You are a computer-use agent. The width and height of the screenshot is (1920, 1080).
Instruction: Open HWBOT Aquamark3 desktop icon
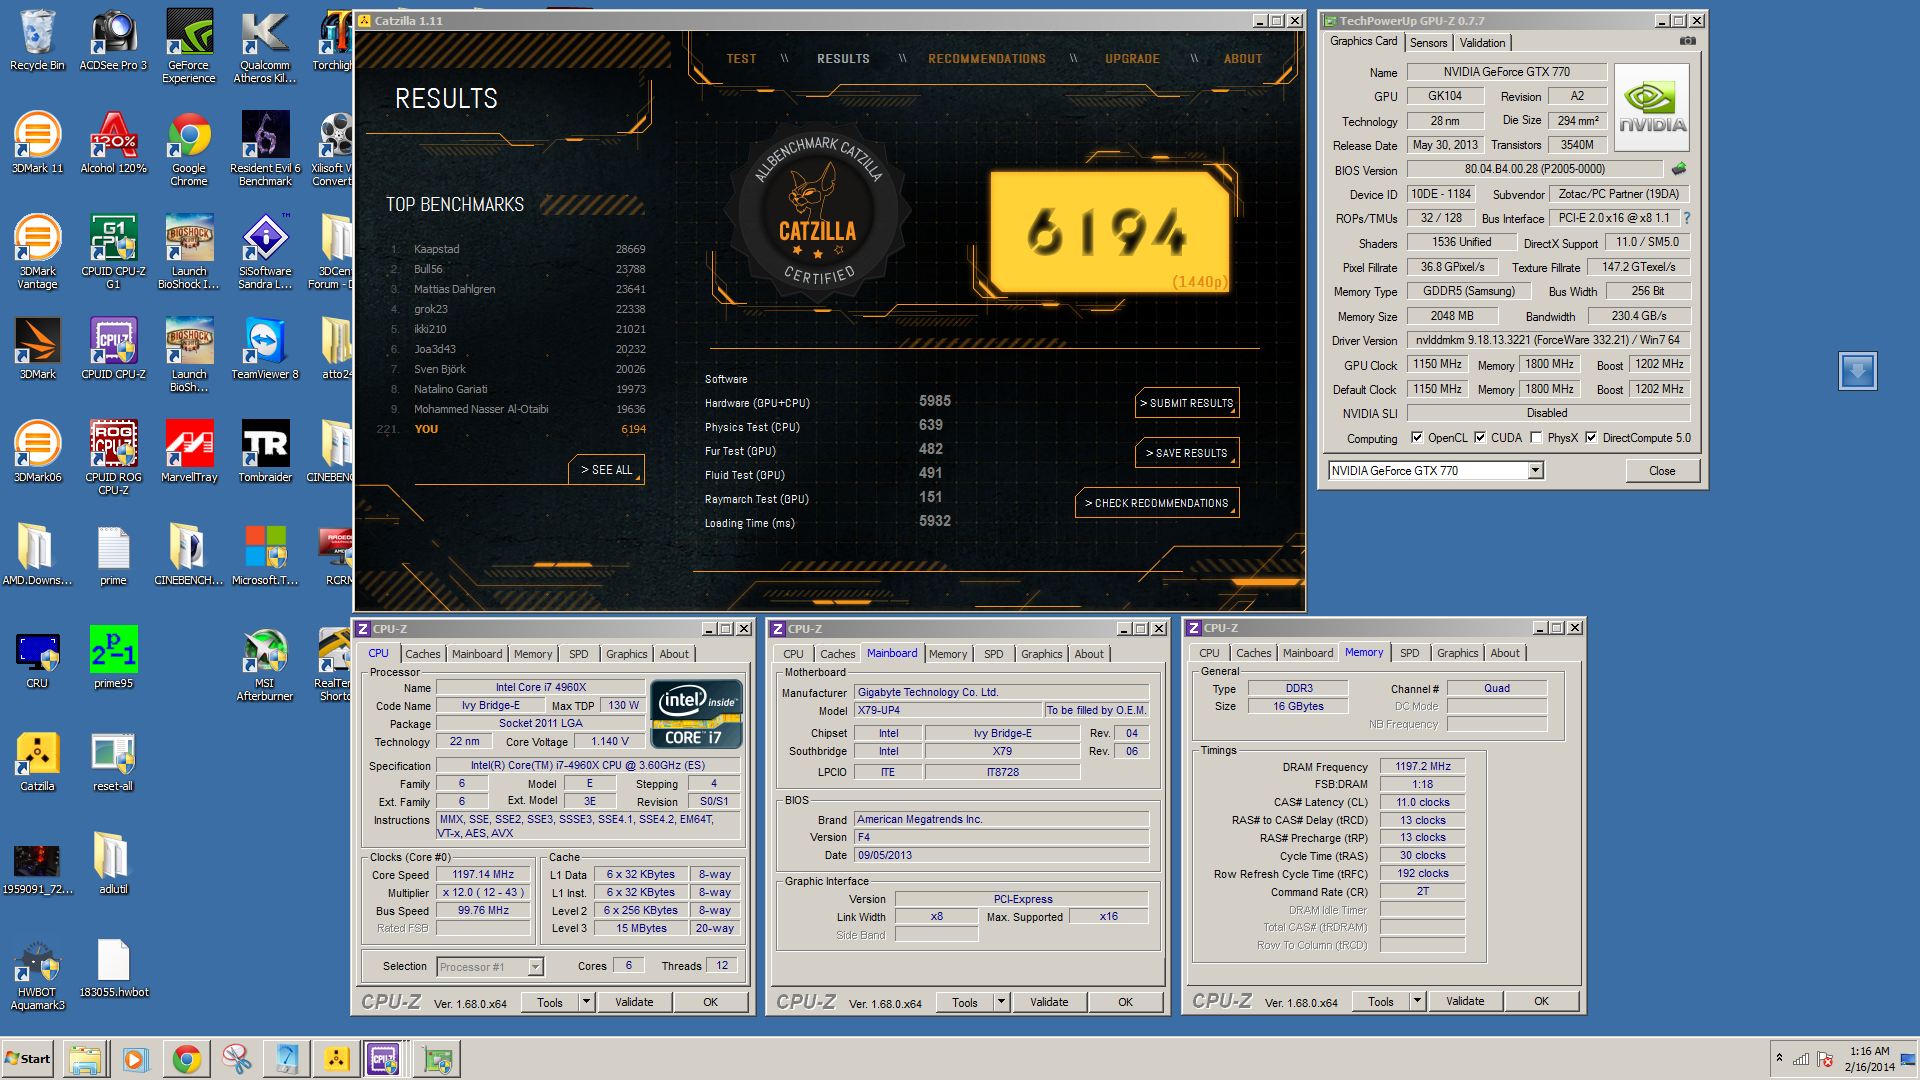point(37,973)
